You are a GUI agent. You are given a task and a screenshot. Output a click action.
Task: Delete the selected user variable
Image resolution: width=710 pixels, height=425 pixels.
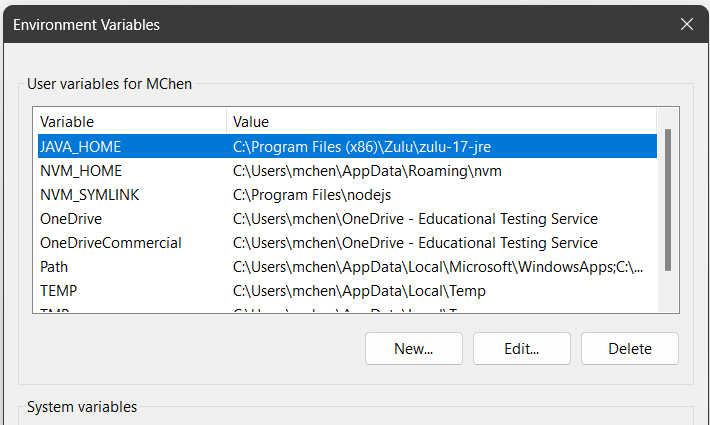(629, 349)
